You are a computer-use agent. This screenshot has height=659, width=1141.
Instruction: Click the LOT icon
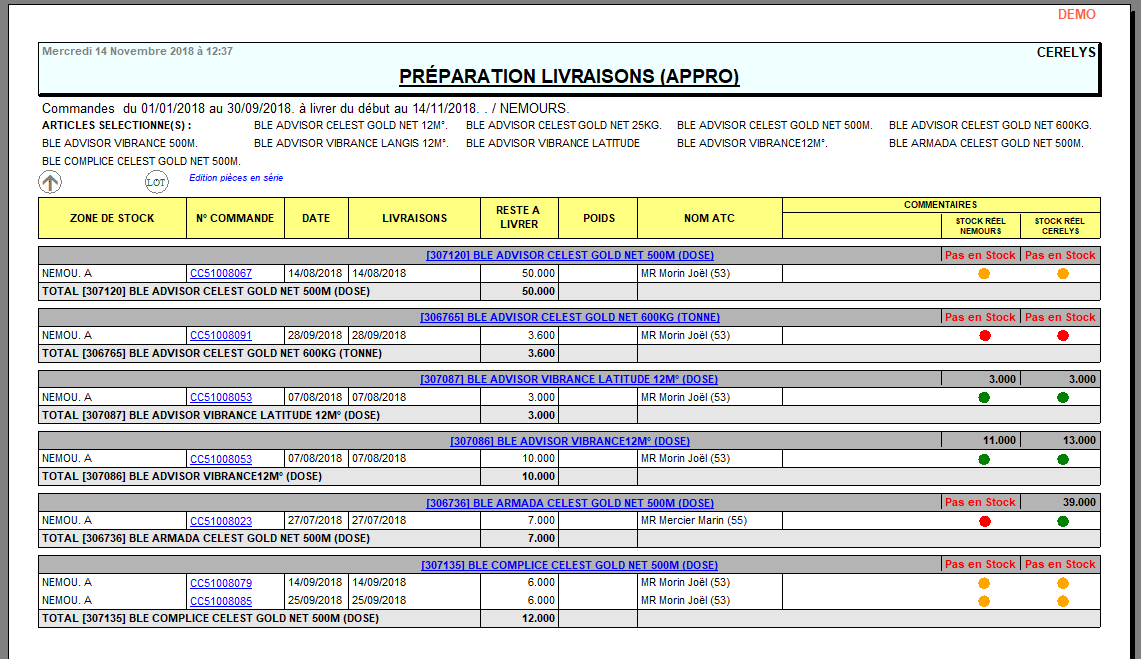[157, 182]
